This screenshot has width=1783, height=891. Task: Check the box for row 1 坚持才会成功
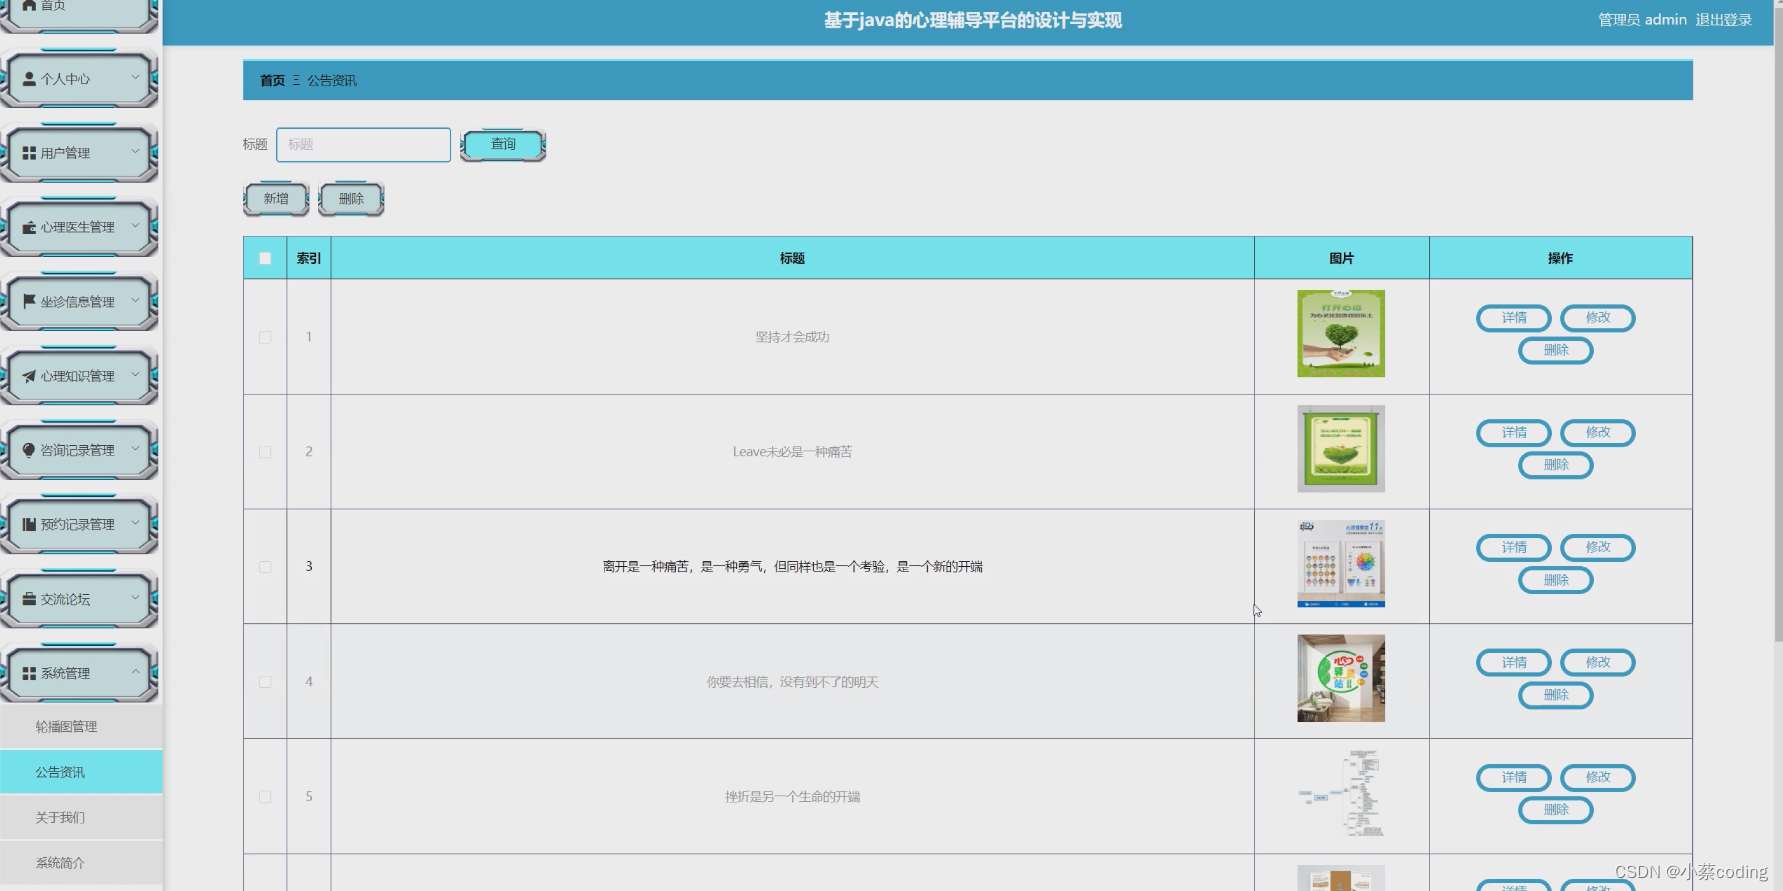tap(265, 337)
